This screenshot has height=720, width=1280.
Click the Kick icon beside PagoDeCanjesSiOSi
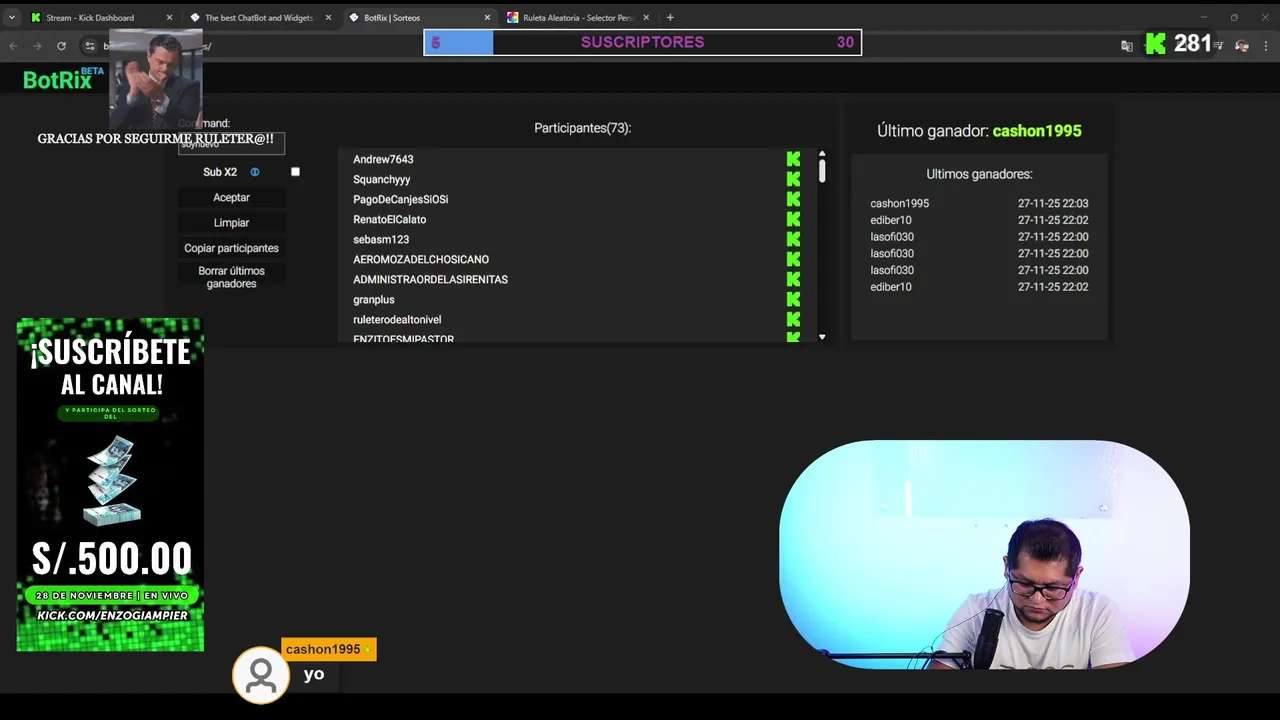click(793, 199)
